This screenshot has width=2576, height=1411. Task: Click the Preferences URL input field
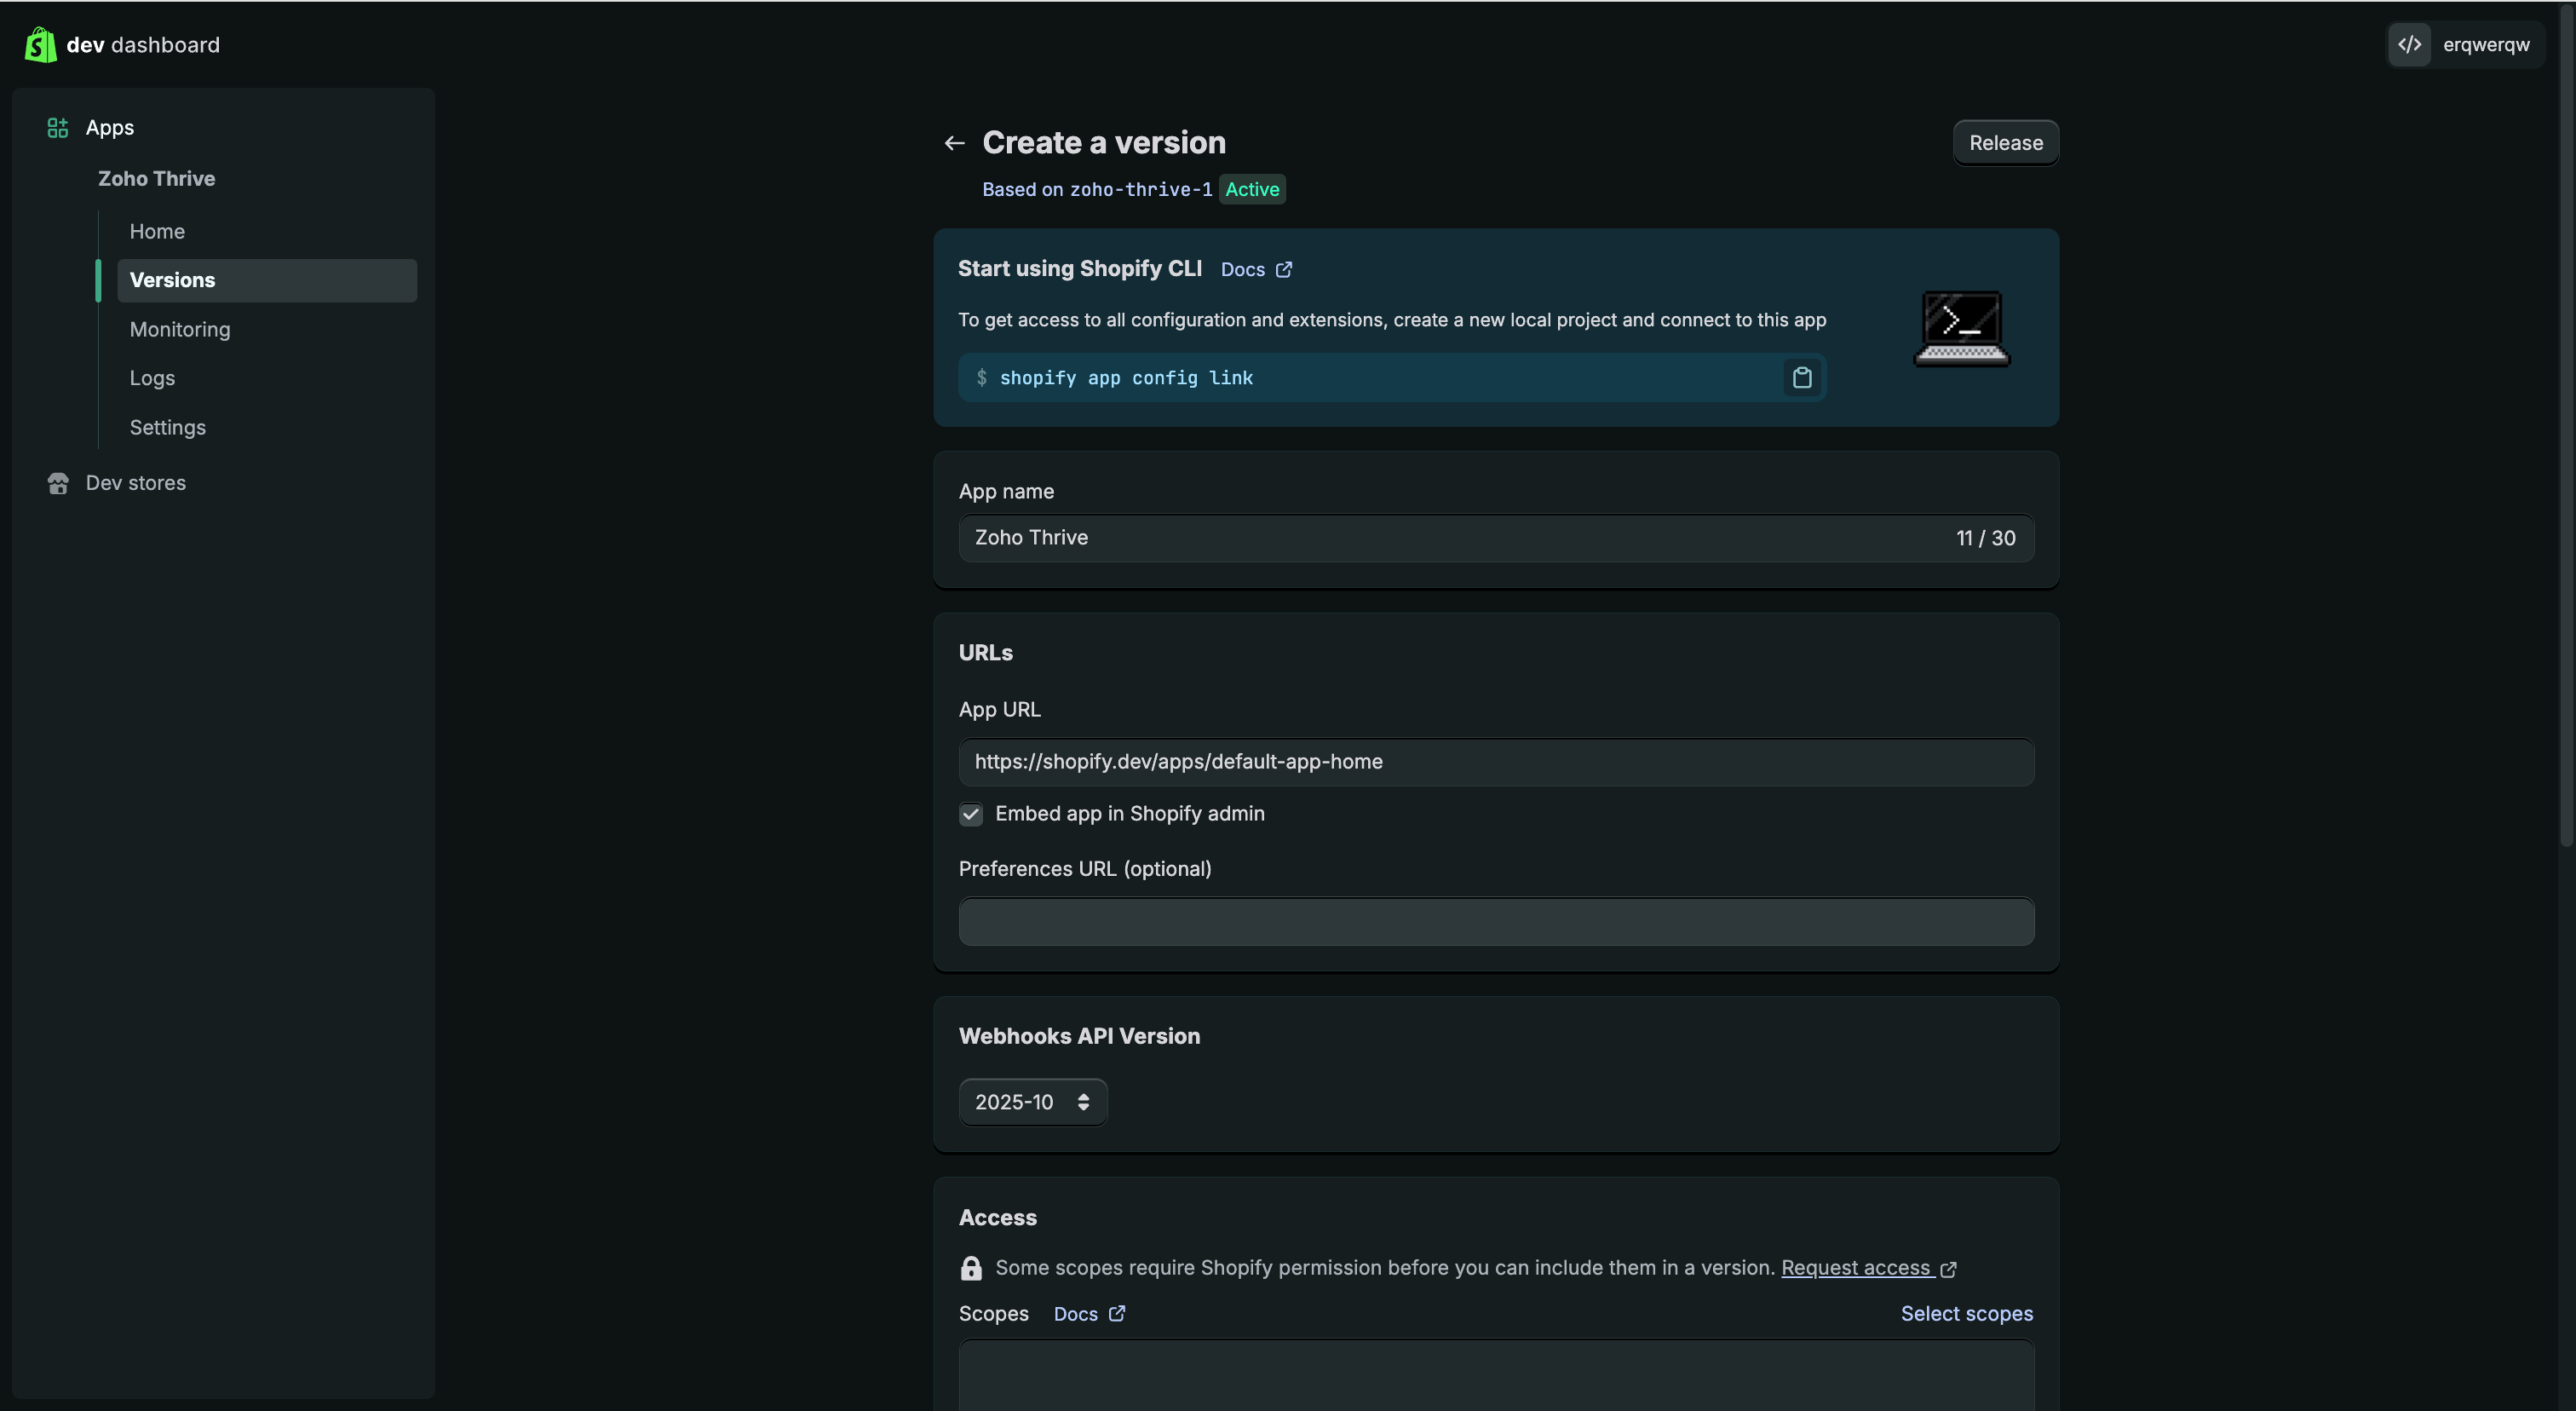pos(1495,921)
